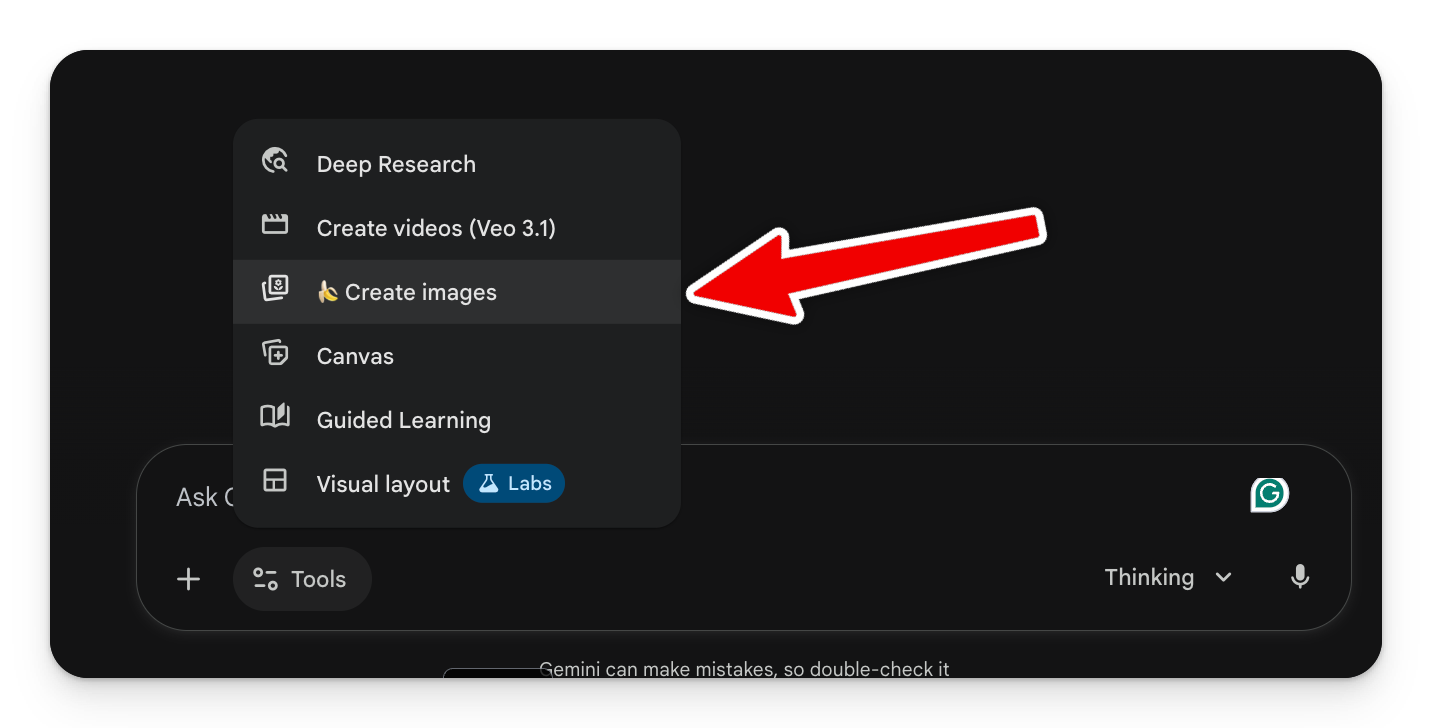Click the Deep Research globe-search icon
Viewport: 1432px width, 728px height.
coord(275,161)
